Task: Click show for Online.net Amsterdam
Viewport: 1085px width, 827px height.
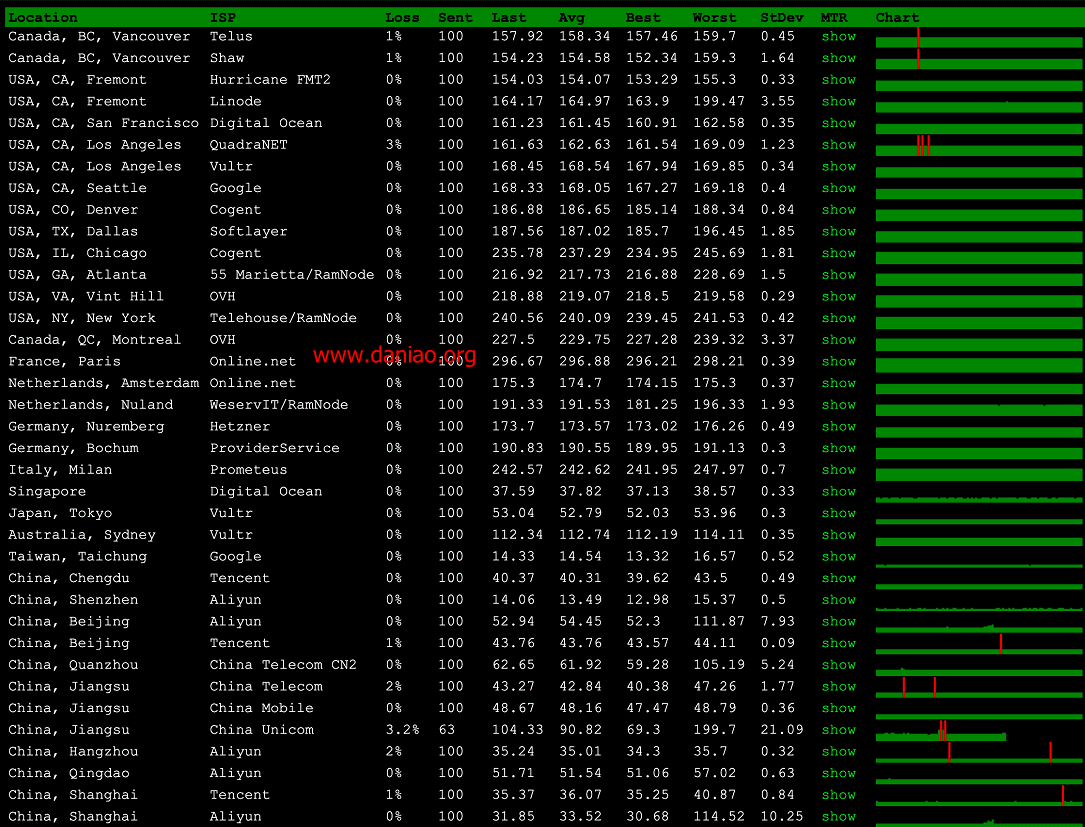Action: [x=839, y=383]
